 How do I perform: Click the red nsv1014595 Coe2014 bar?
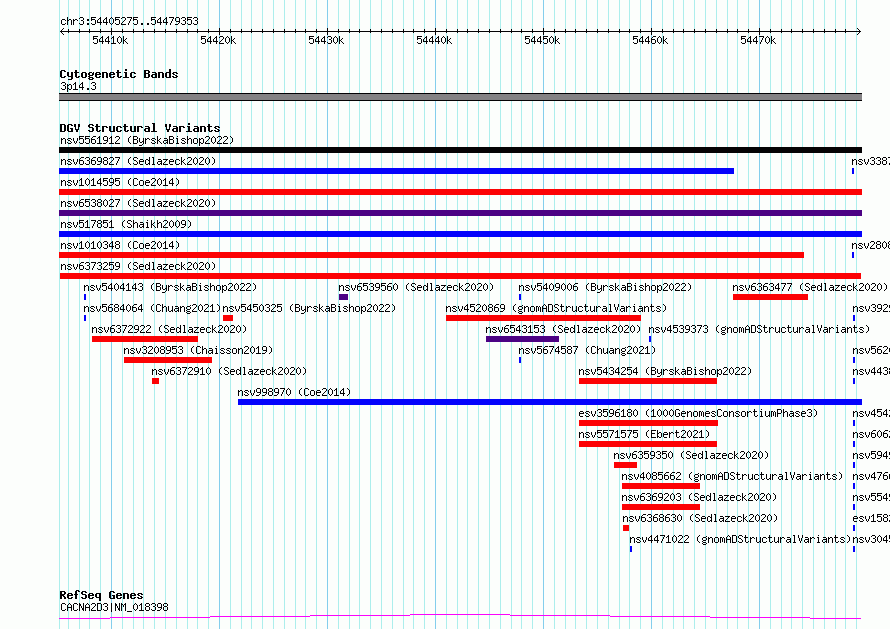[x=460, y=192]
